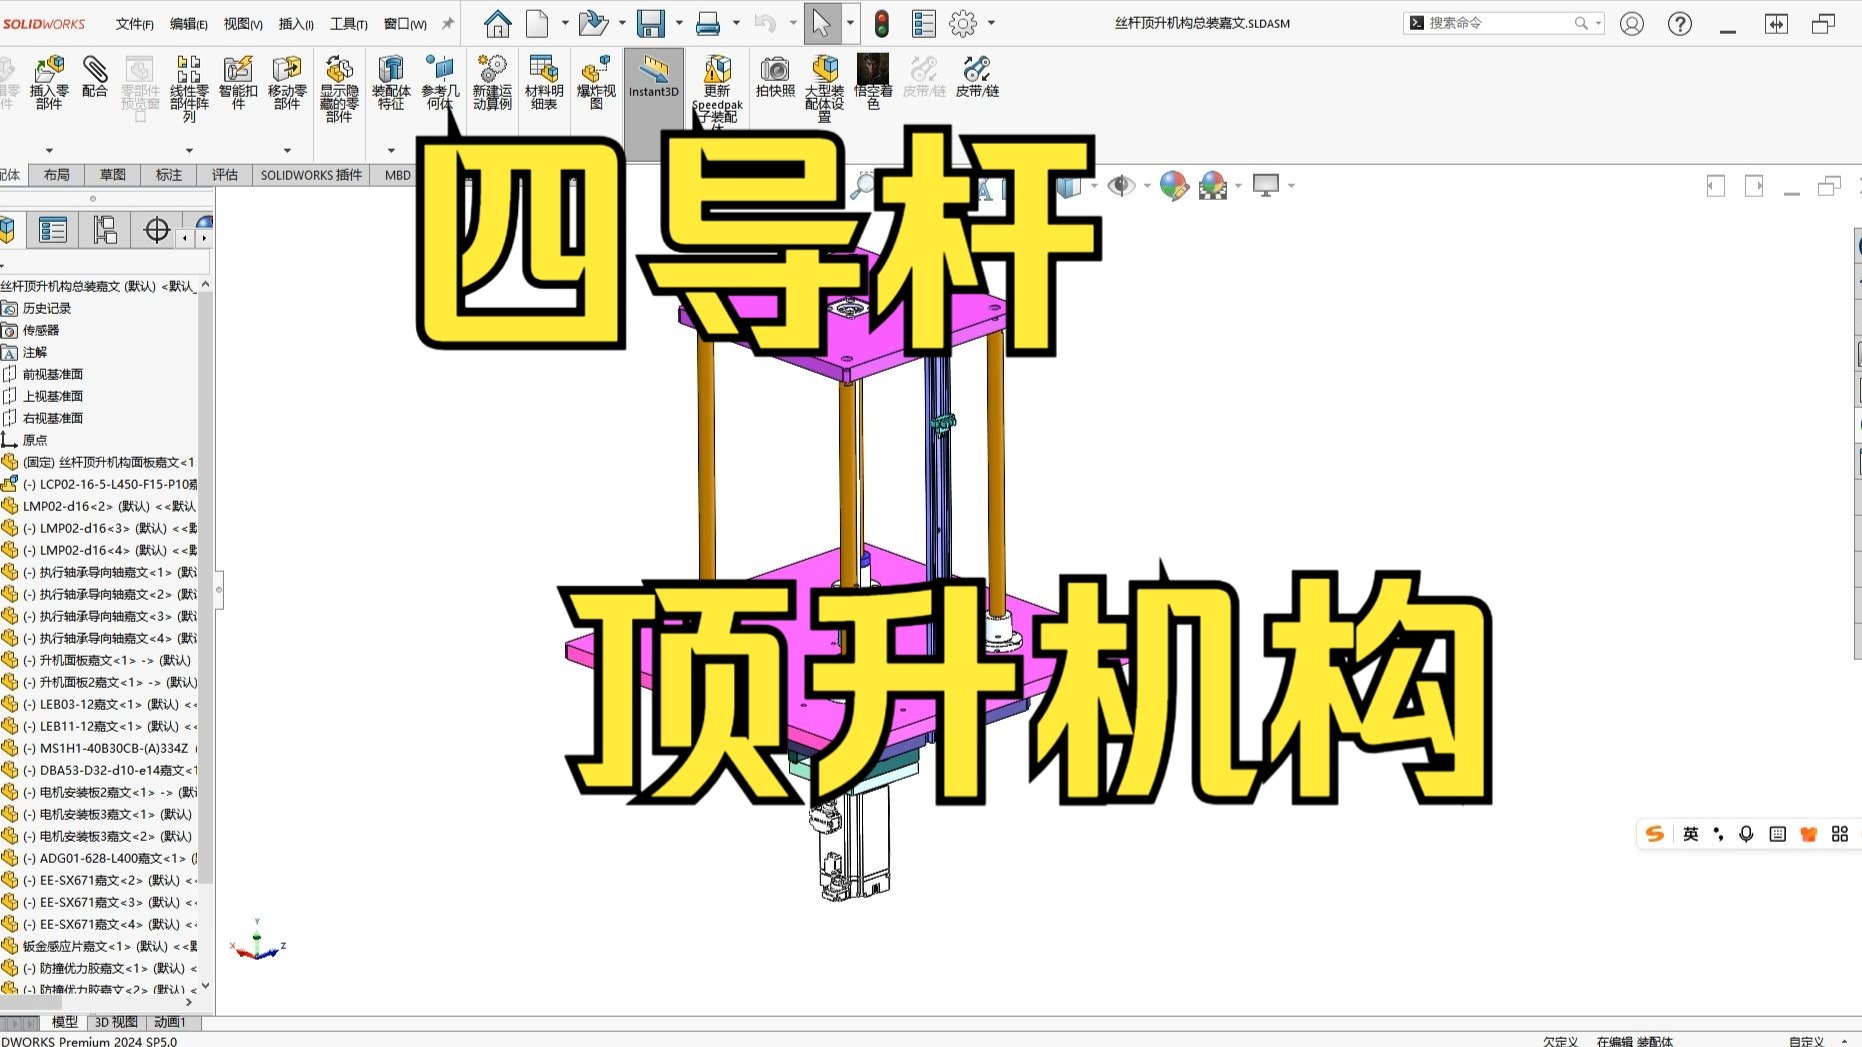This screenshot has height=1047, width=1862.
Task: Save the assembly with the floppy icon
Action: click(x=651, y=23)
